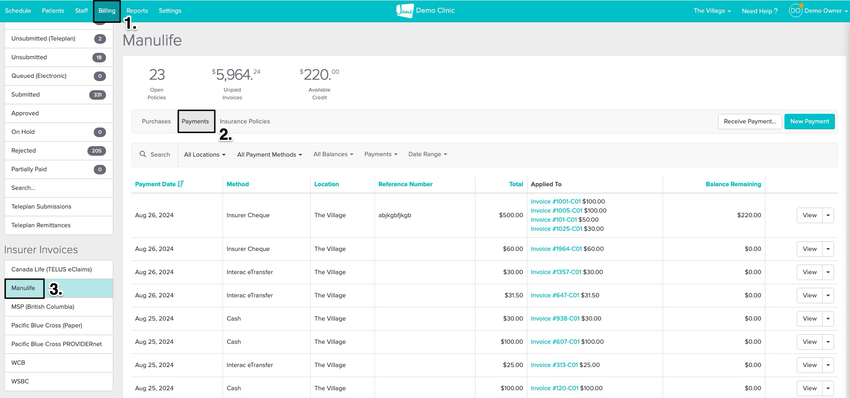Open the Schedule menu
Image resolution: width=850 pixels, height=398 pixels.
pyautogui.click(x=18, y=11)
